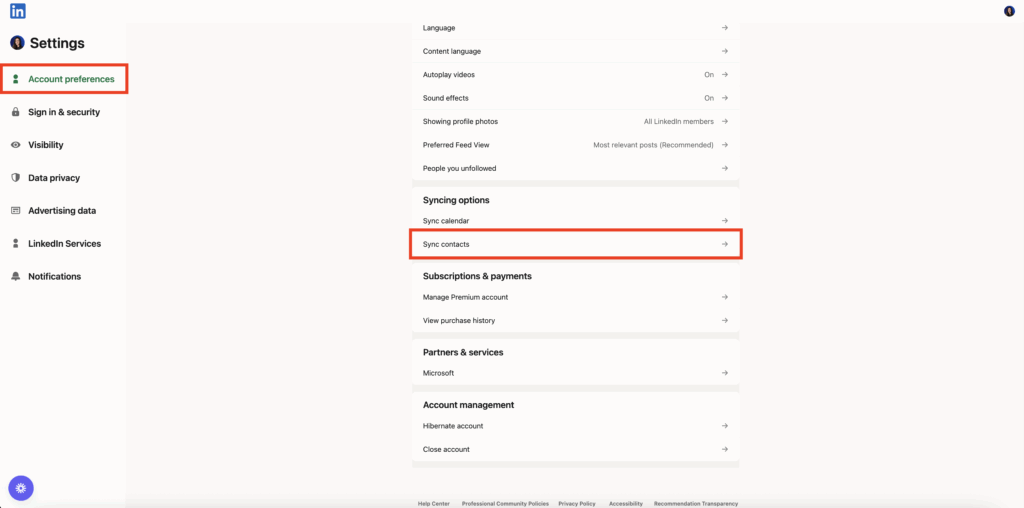1024x508 pixels.
Task: Expand the Language setting arrow
Action: pos(725,28)
